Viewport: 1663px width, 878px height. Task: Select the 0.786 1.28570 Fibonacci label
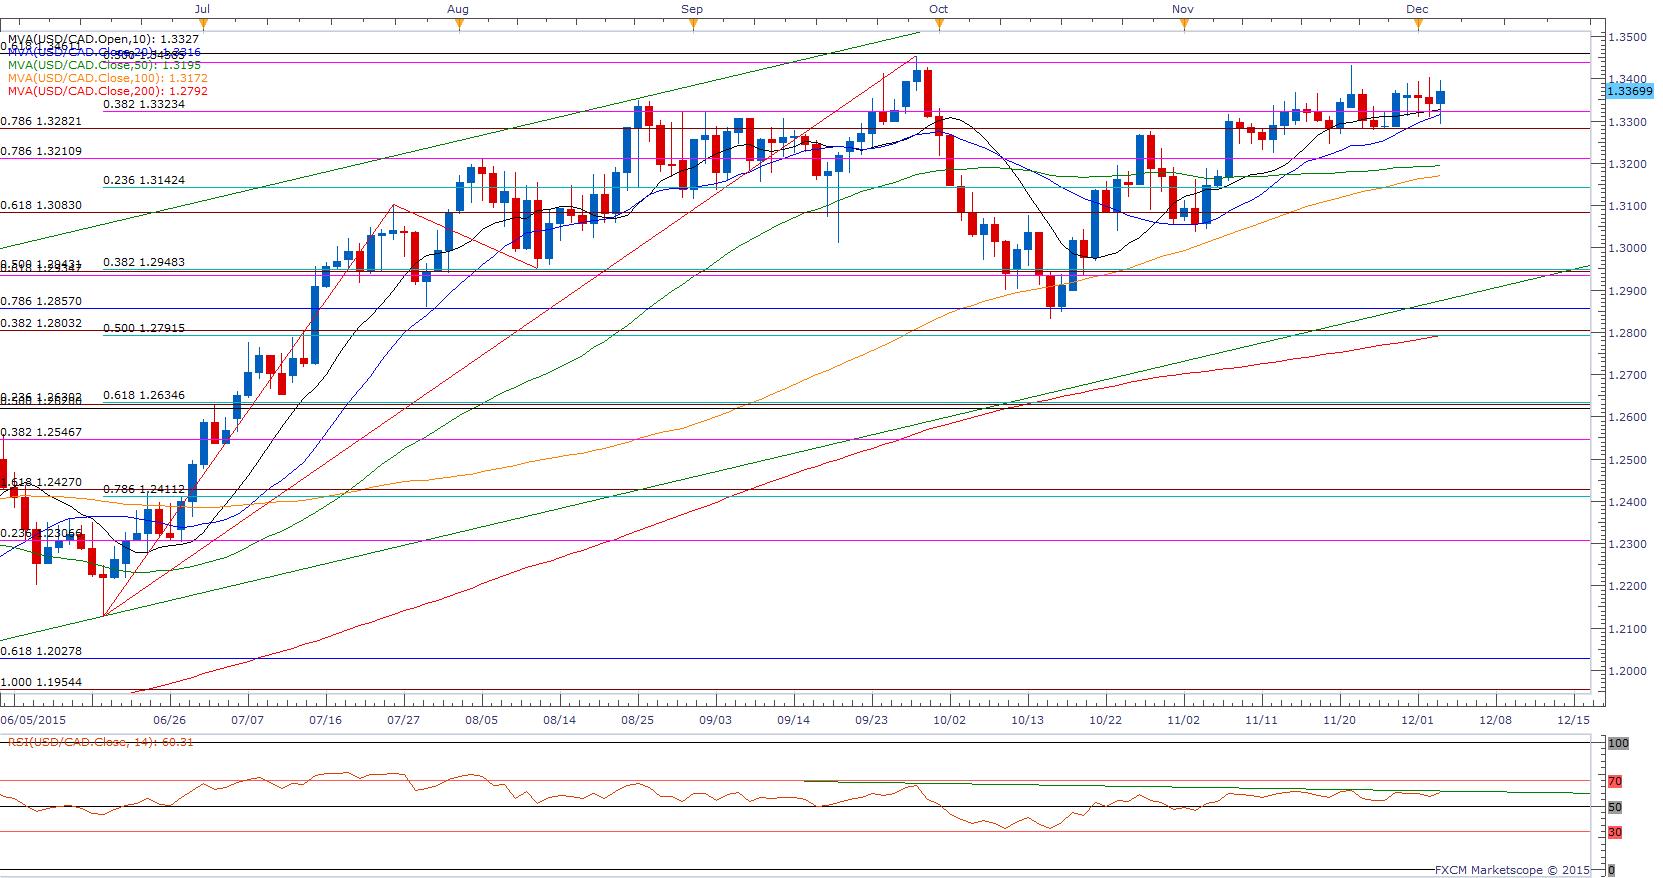(x=41, y=300)
